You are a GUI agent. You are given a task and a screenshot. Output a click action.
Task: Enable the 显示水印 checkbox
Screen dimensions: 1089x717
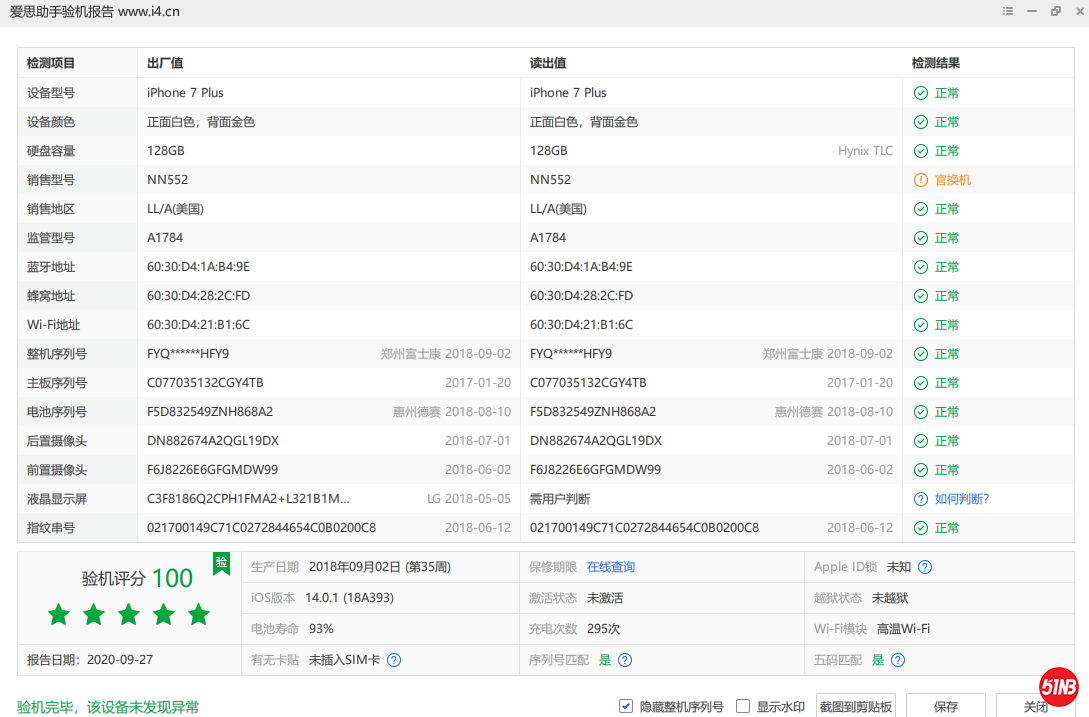click(743, 706)
